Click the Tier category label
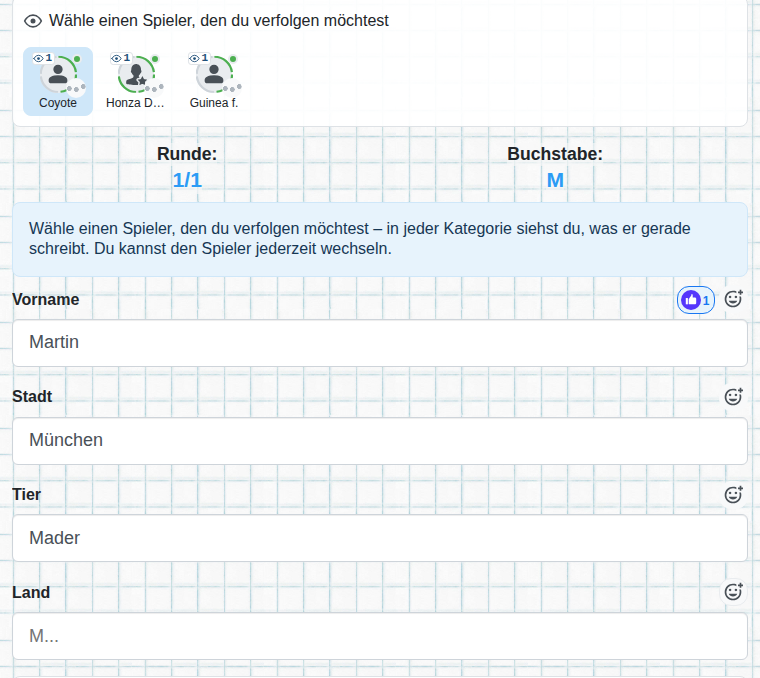The image size is (760, 678). [27, 494]
